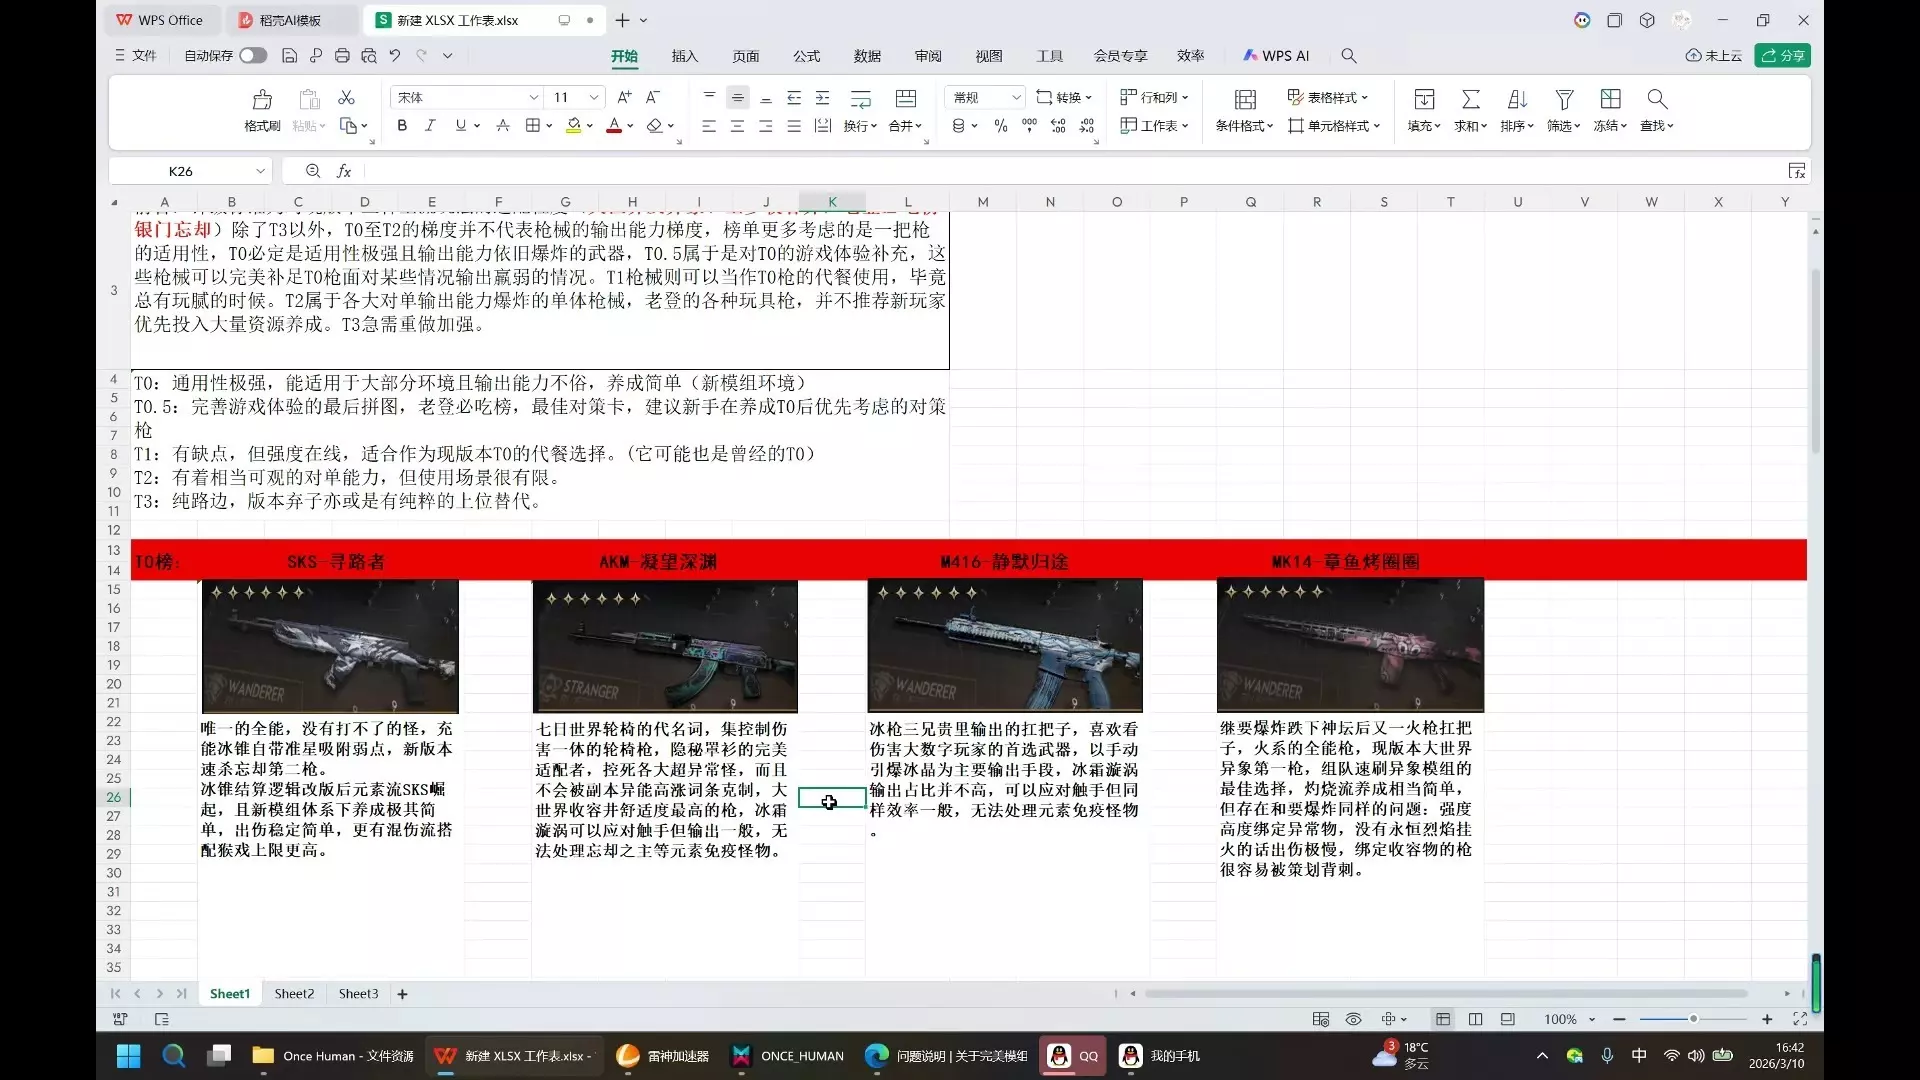Image resolution: width=1920 pixels, height=1080 pixels.
Task: Click the red font color swatch
Action: click(614, 125)
